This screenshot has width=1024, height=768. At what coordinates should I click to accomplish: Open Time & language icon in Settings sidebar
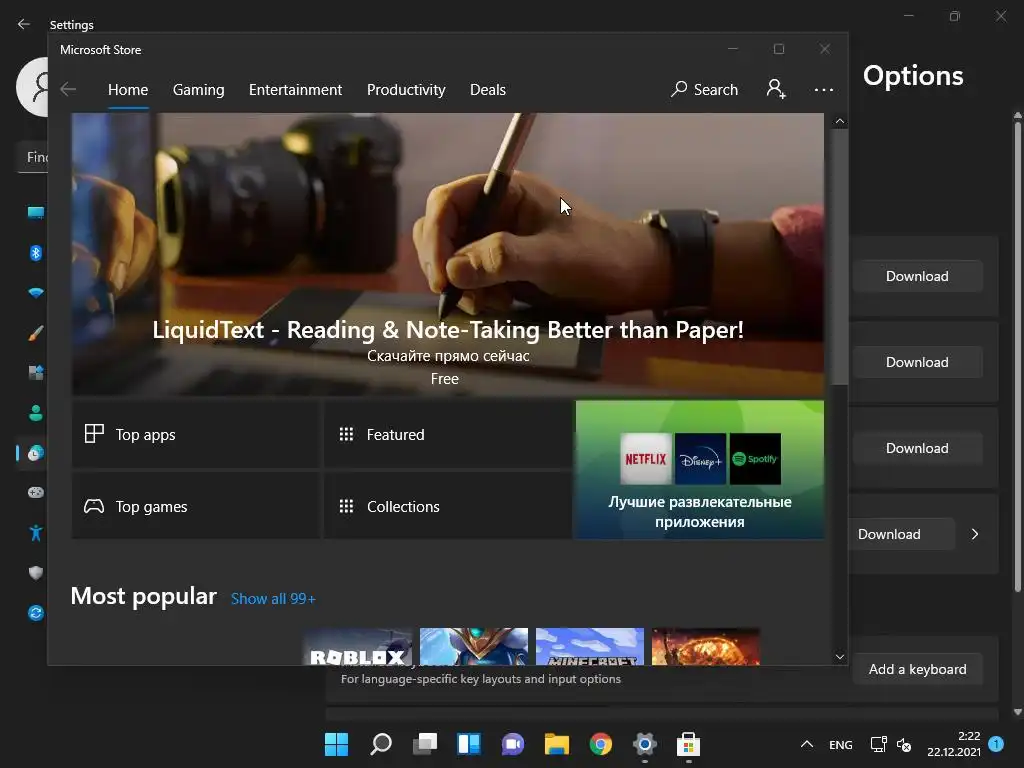tap(36, 453)
